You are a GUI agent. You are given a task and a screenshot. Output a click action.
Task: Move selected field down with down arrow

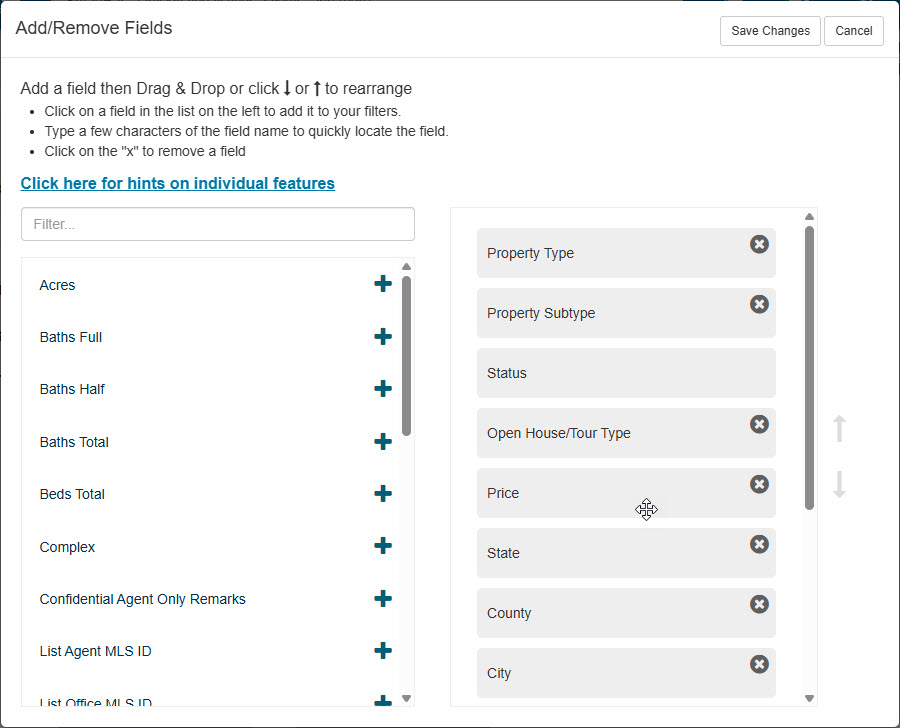pyautogui.click(x=839, y=484)
